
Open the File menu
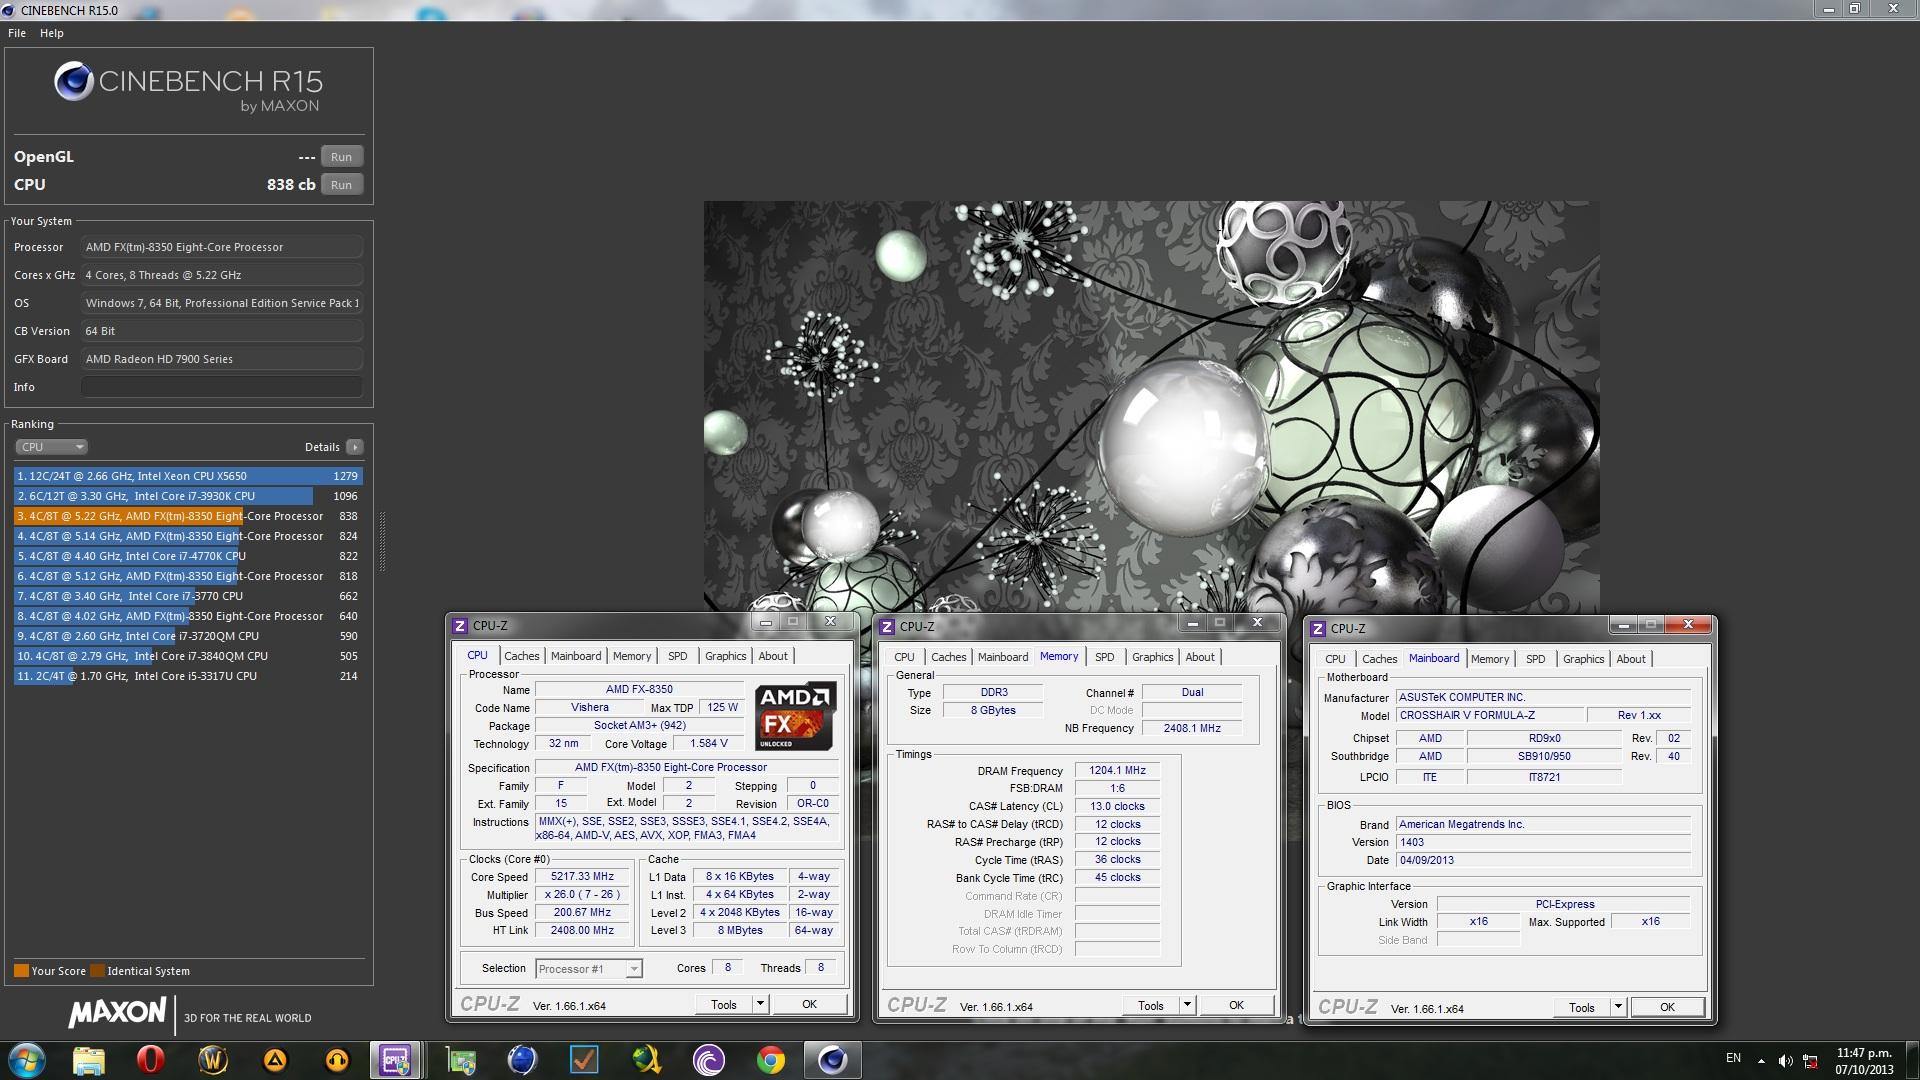tap(17, 33)
